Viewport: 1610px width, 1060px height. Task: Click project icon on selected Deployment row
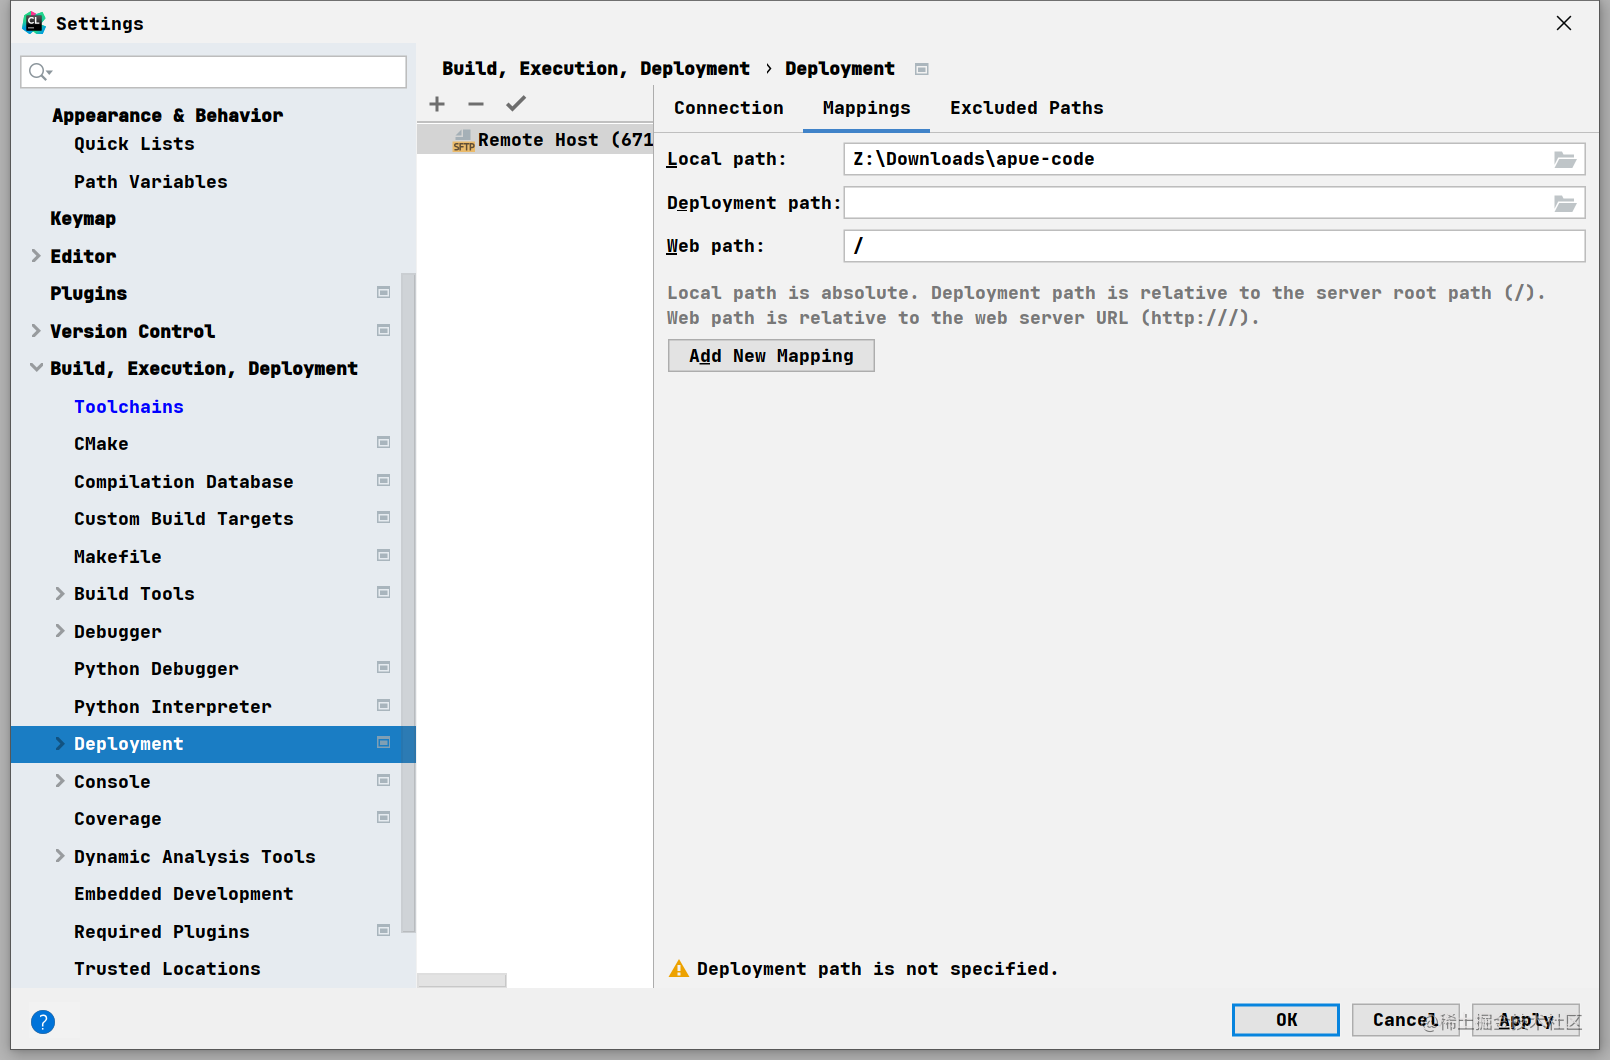(383, 742)
